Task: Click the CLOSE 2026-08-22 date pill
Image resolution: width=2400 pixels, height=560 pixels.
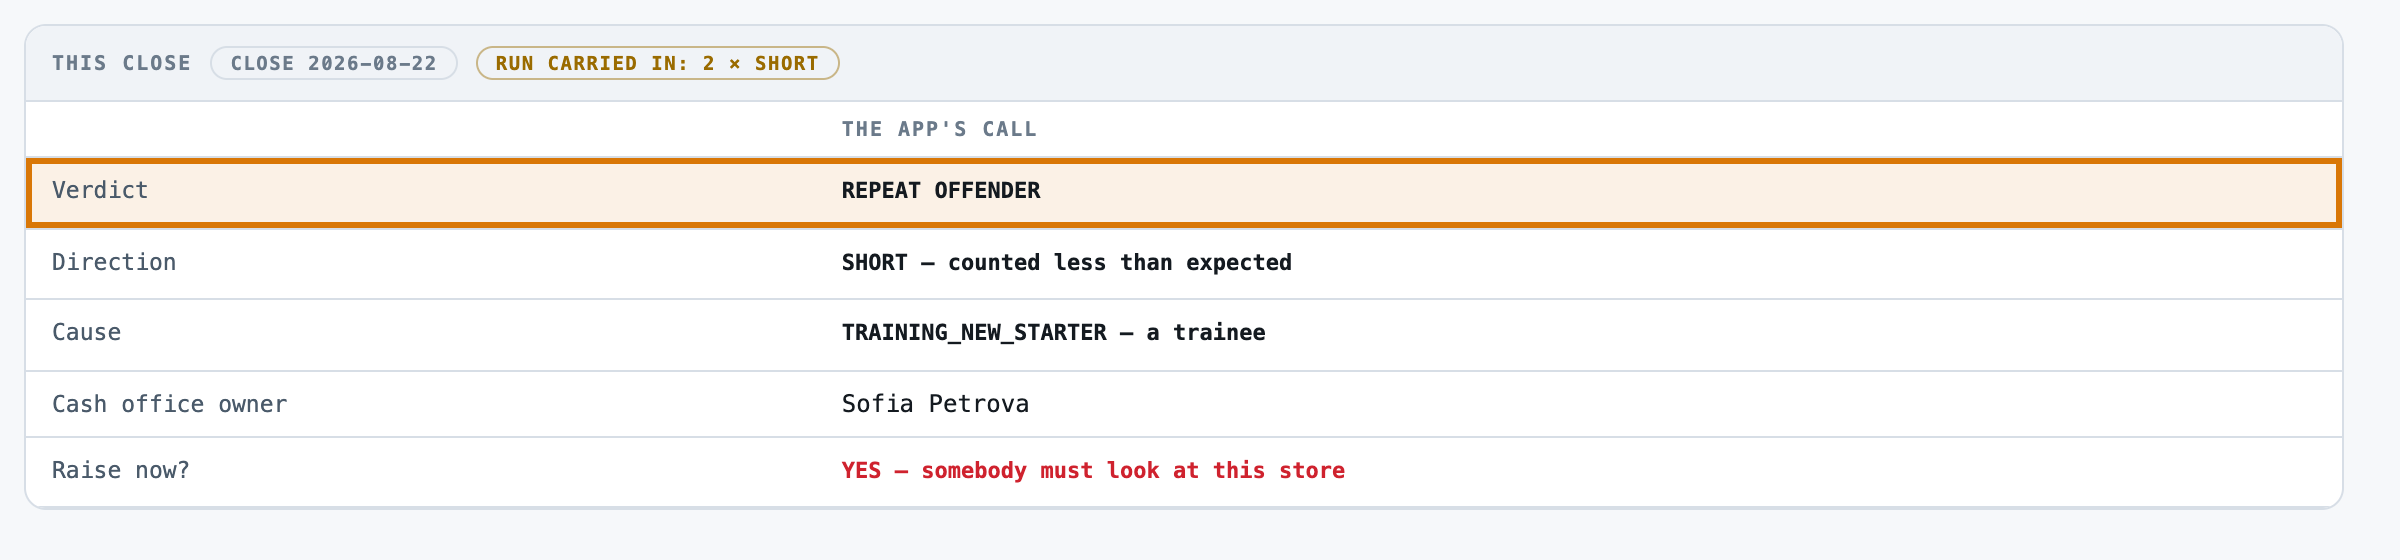Action: (x=333, y=63)
